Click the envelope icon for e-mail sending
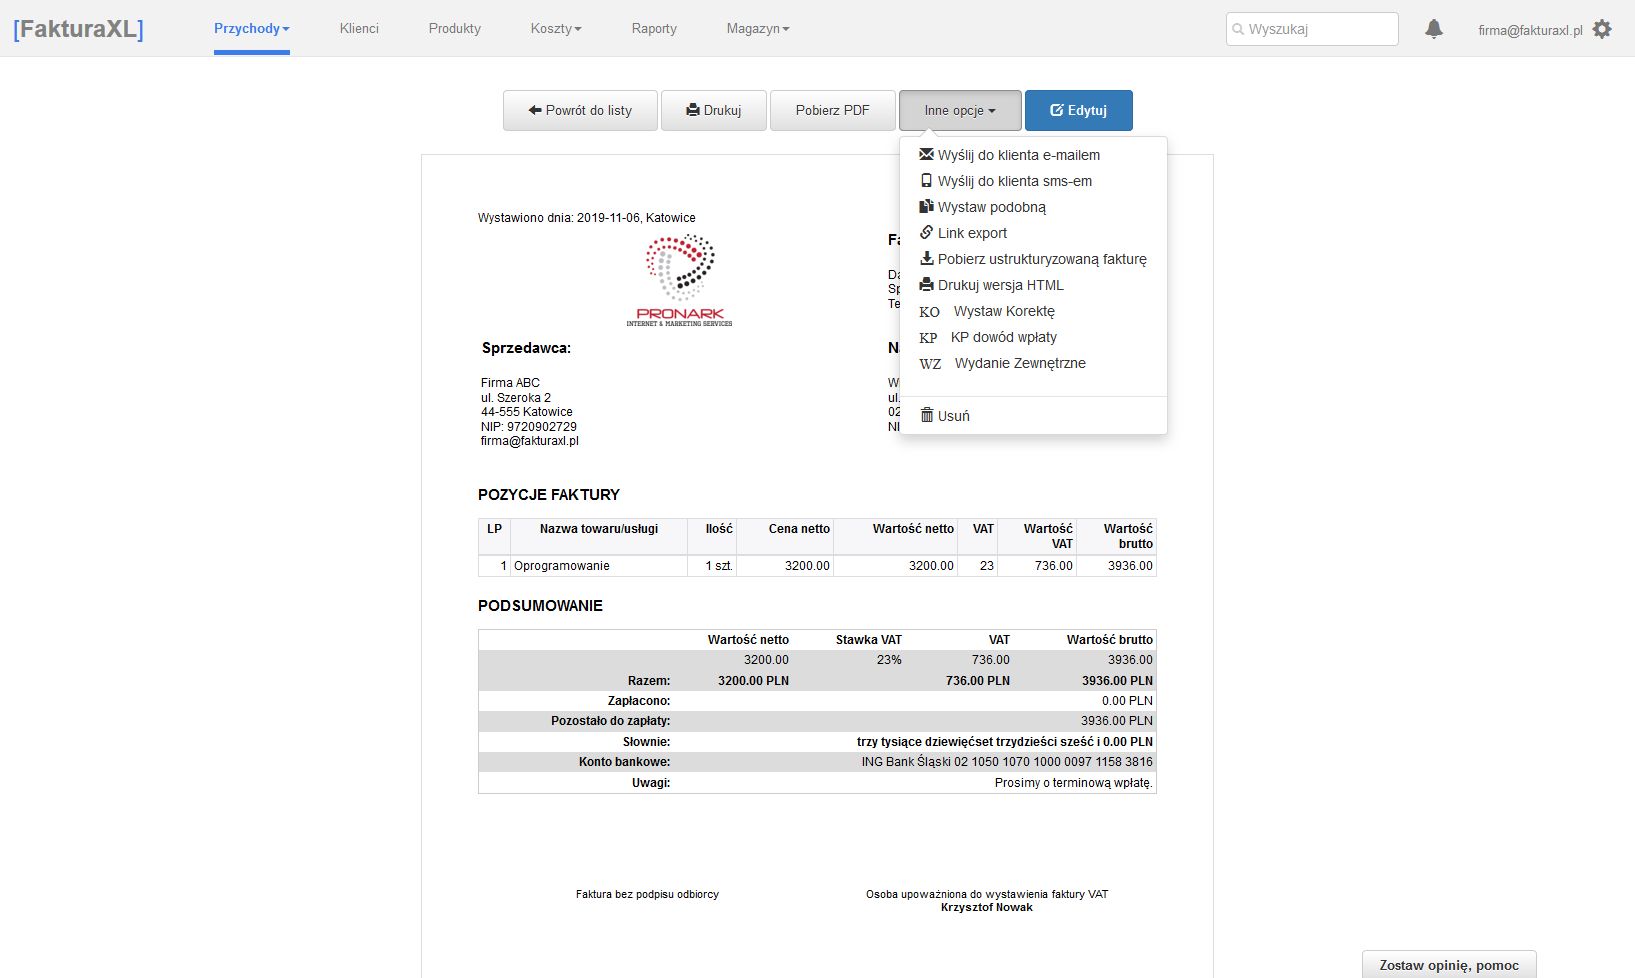The width and height of the screenshot is (1635, 978). (x=926, y=154)
